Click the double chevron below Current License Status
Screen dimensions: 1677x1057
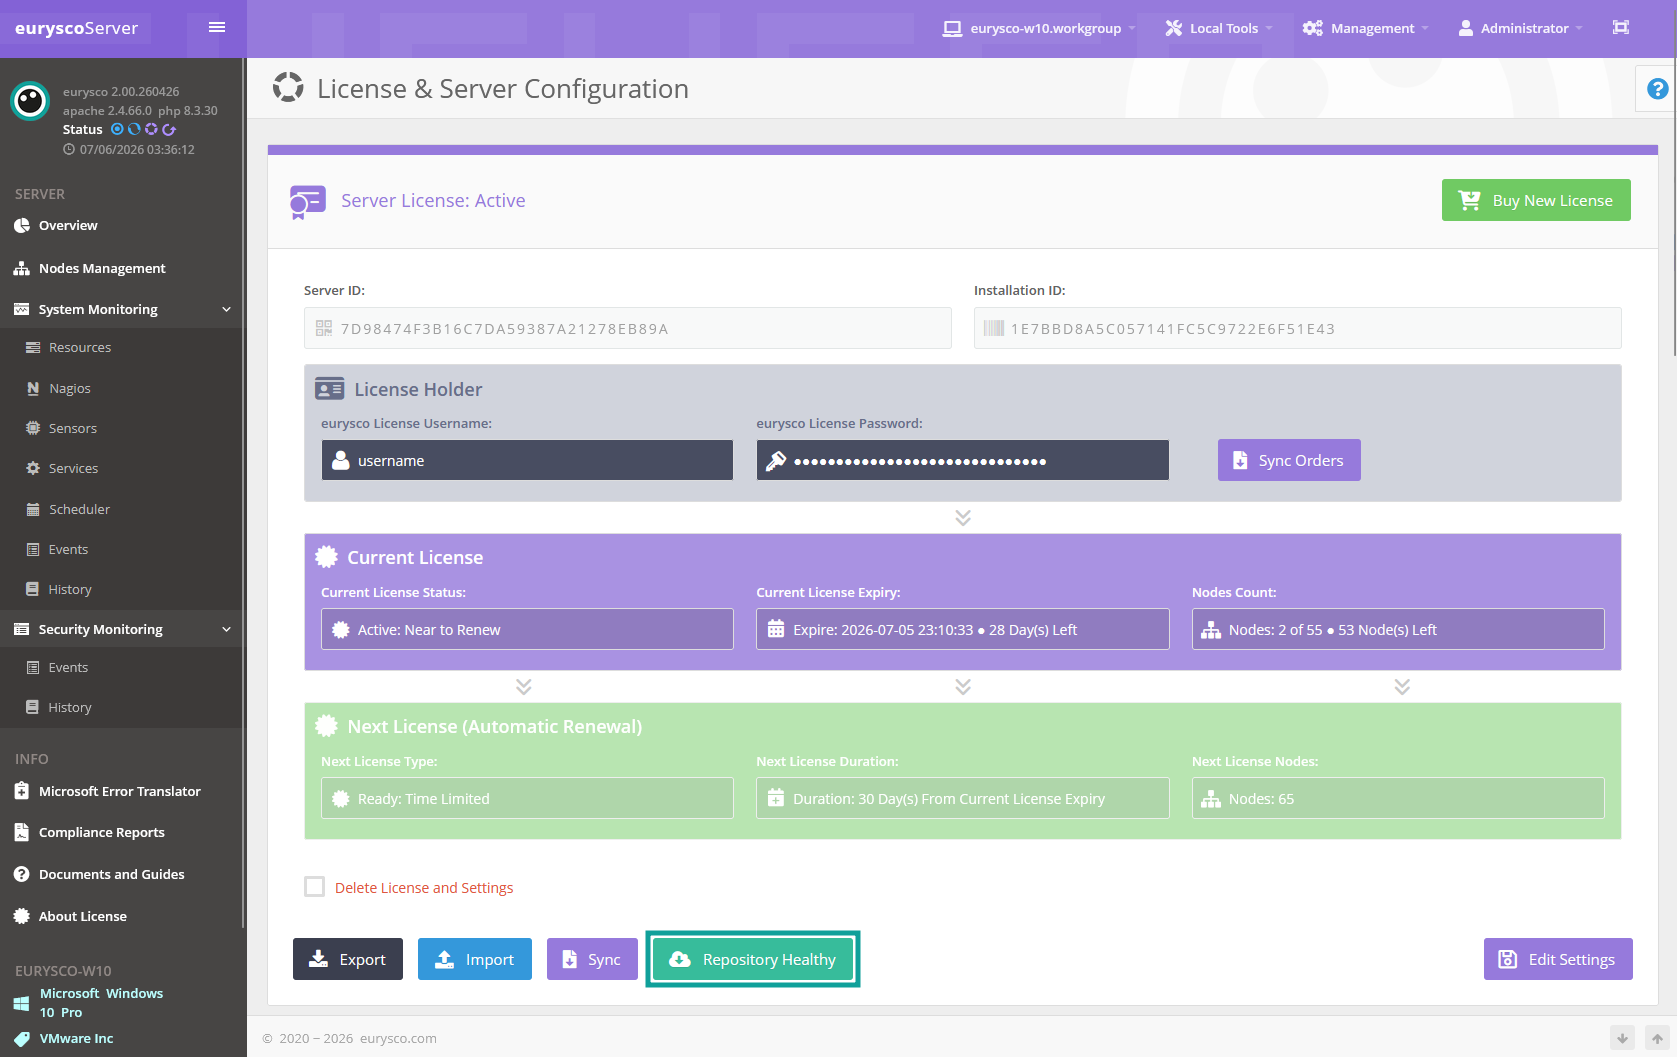point(524,686)
